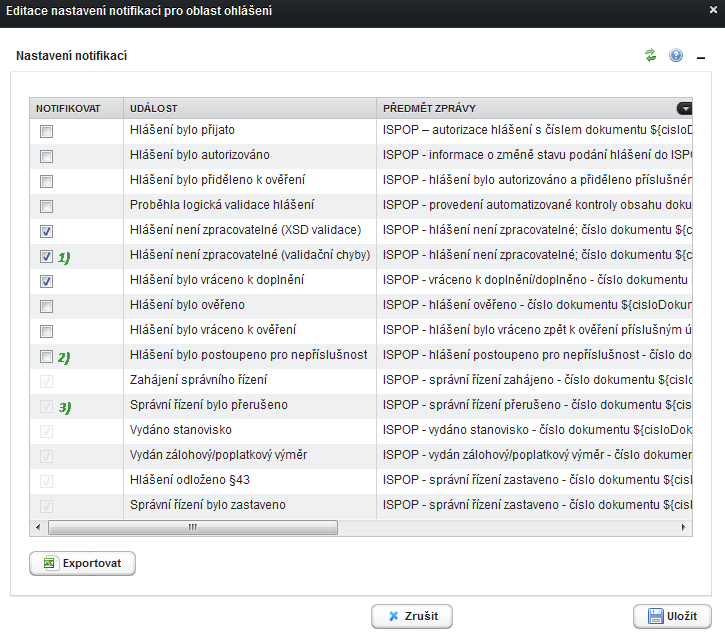This screenshot has width=725, height=635.
Task: Select Správní řízení bylo zastaveno event text
Action: [208, 505]
